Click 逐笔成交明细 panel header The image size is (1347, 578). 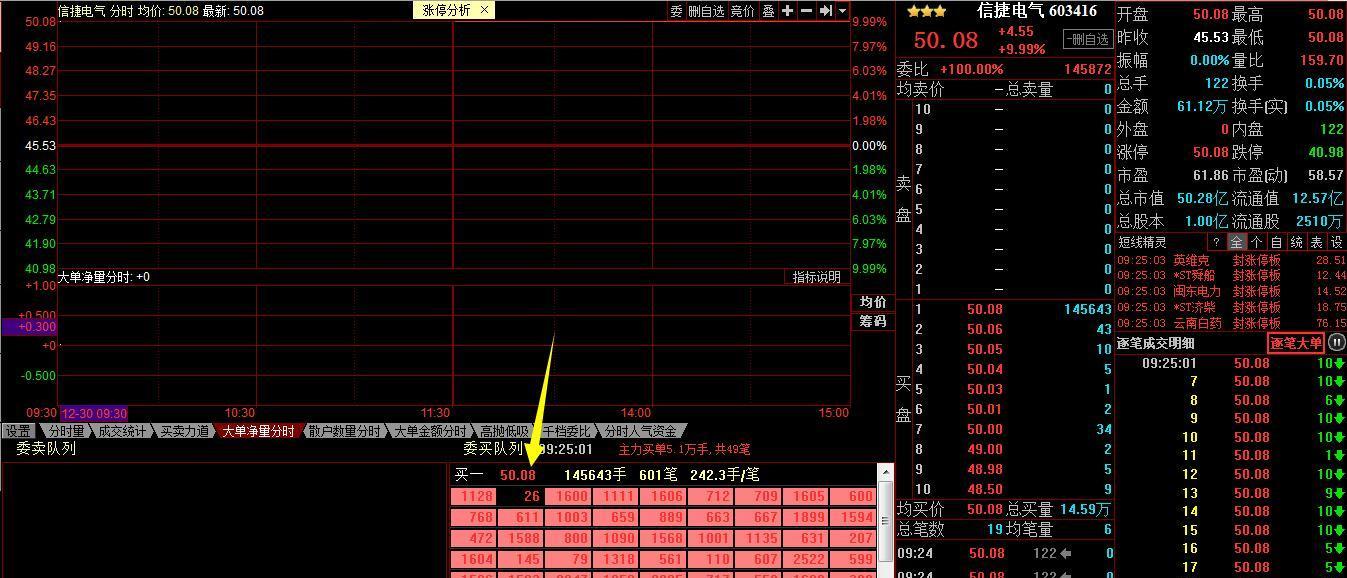tap(1155, 343)
